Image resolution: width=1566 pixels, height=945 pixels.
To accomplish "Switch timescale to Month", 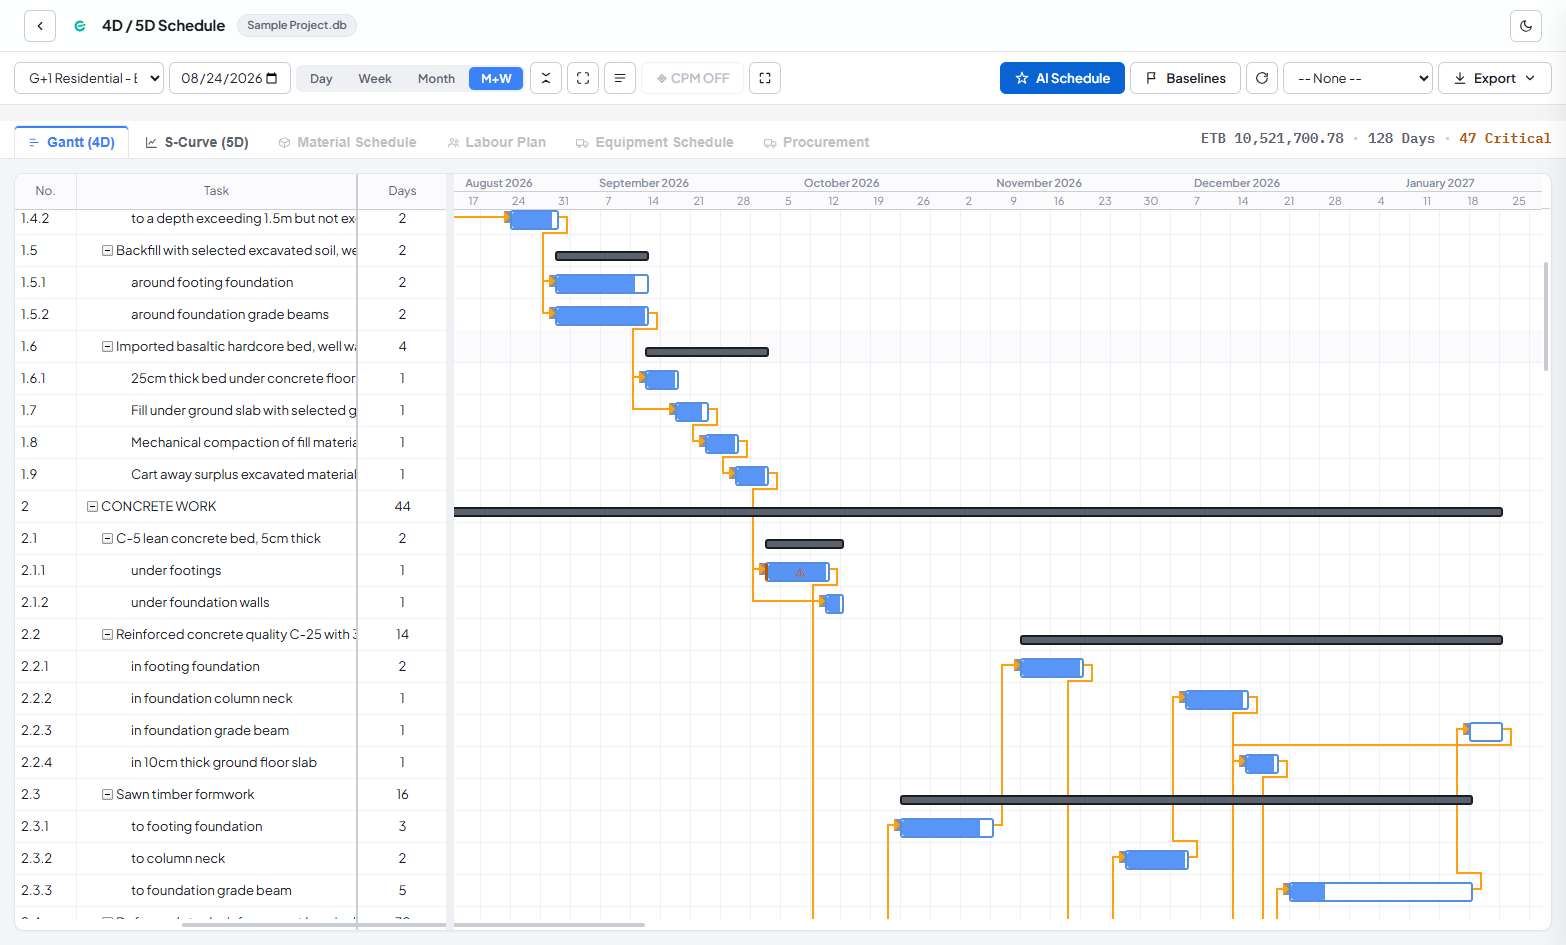I will pyautogui.click(x=436, y=78).
